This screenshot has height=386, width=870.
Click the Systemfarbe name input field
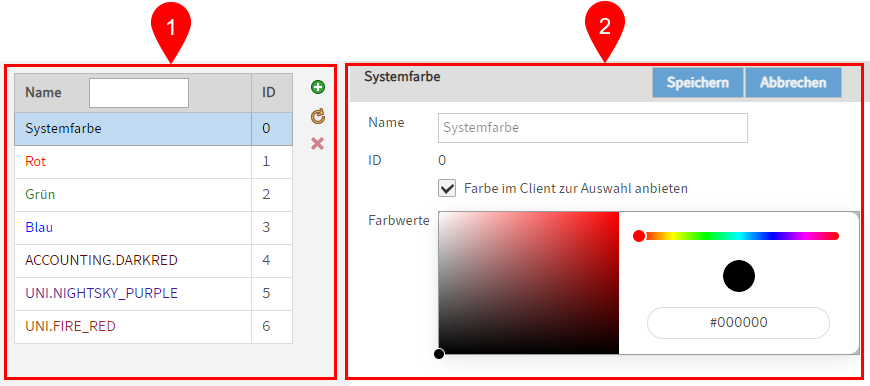(x=593, y=128)
